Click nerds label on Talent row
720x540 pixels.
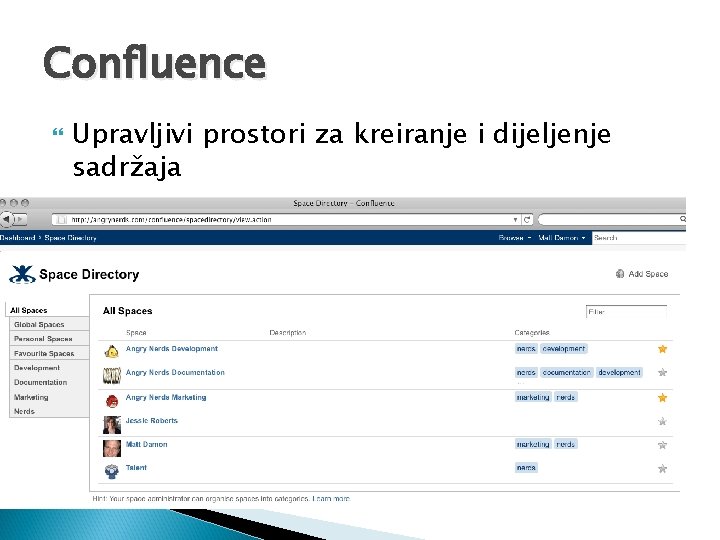click(526, 467)
